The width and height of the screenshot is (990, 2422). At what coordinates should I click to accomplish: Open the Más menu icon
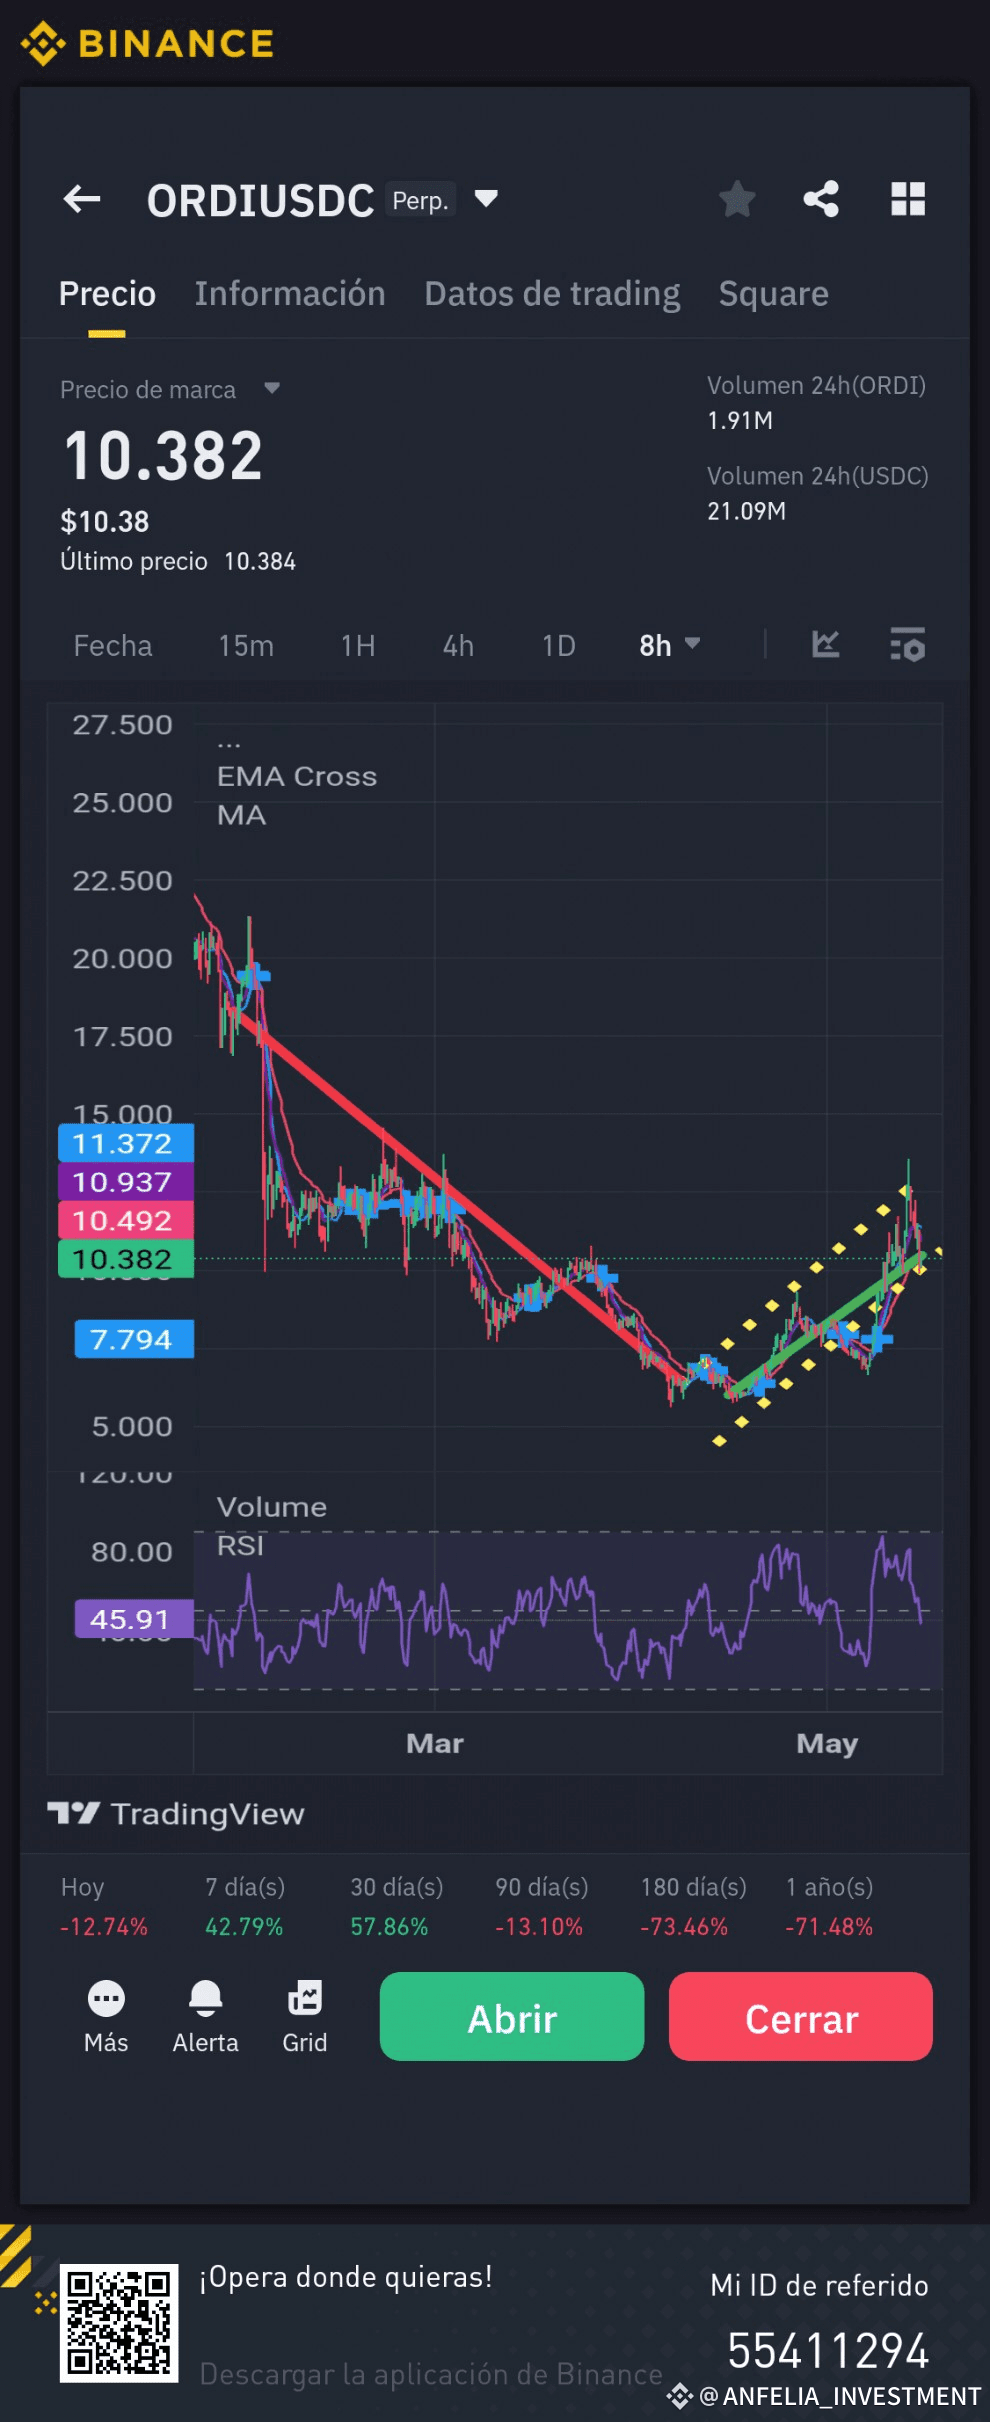click(106, 2017)
